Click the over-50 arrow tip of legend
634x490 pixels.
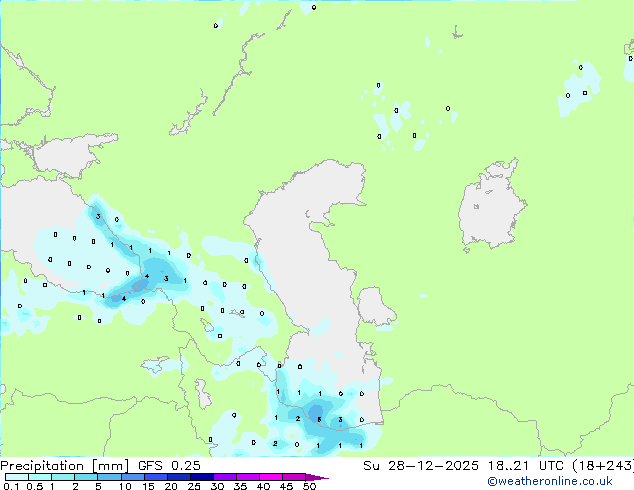pyautogui.click(x=317, y=477)
